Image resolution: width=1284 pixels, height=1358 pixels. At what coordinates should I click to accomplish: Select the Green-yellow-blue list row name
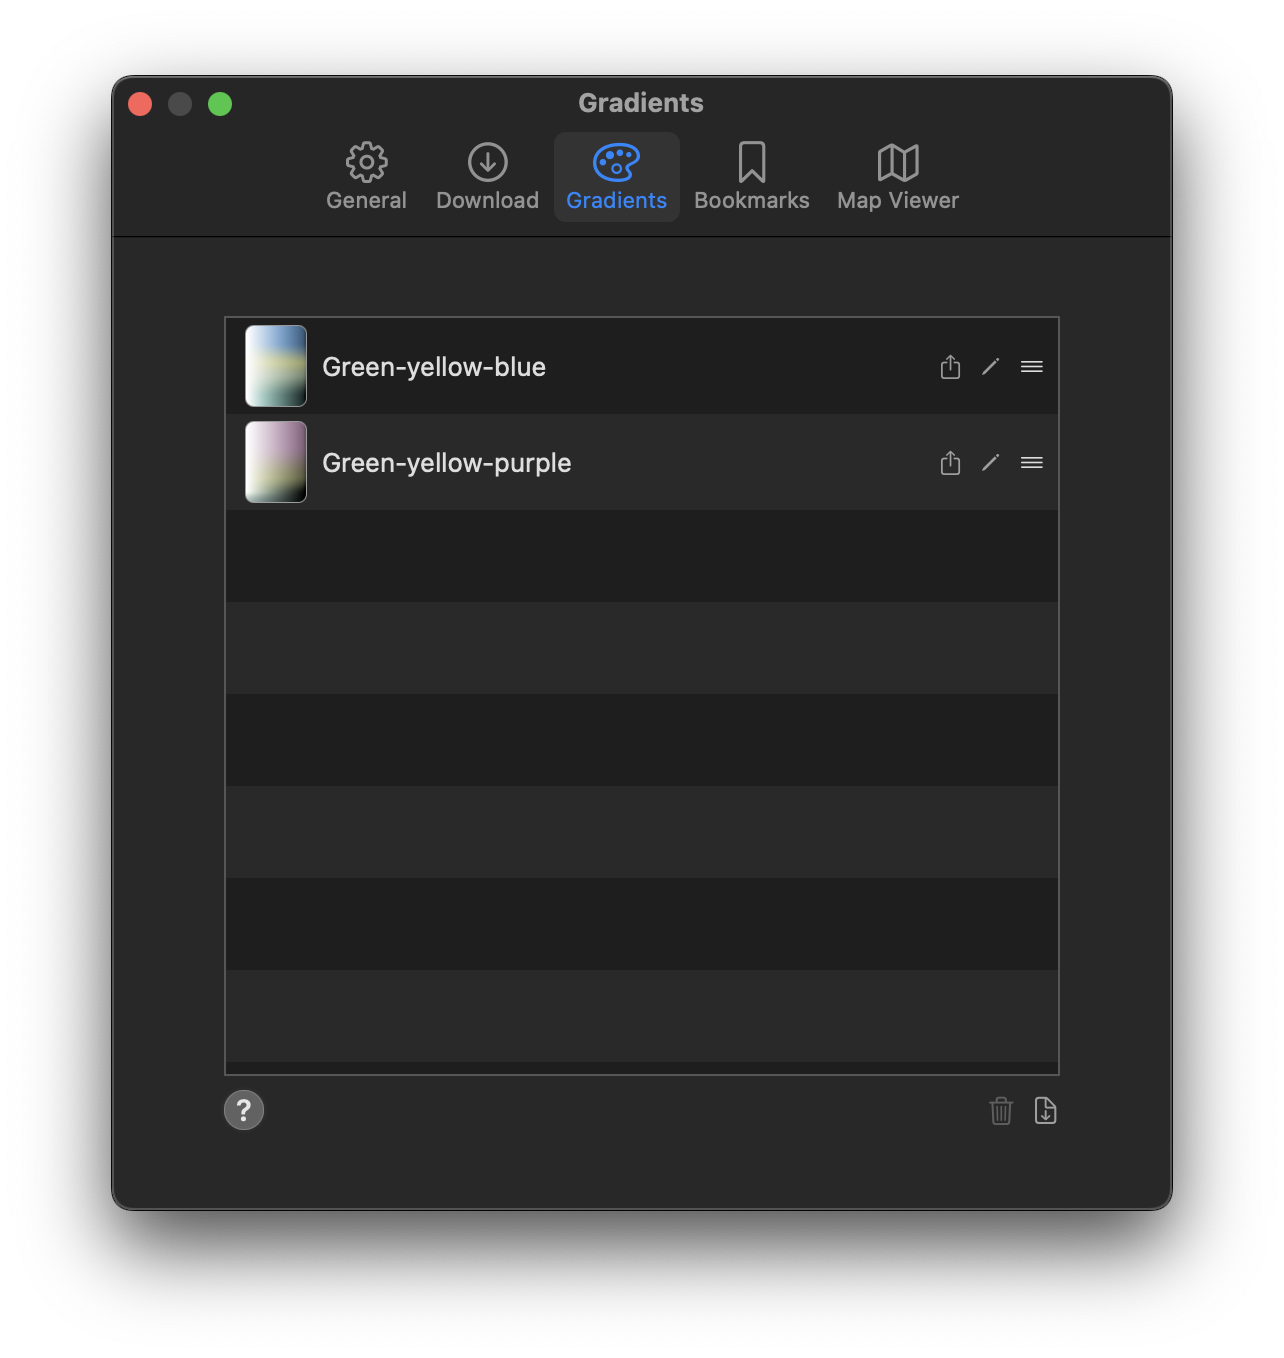point(434,367)
